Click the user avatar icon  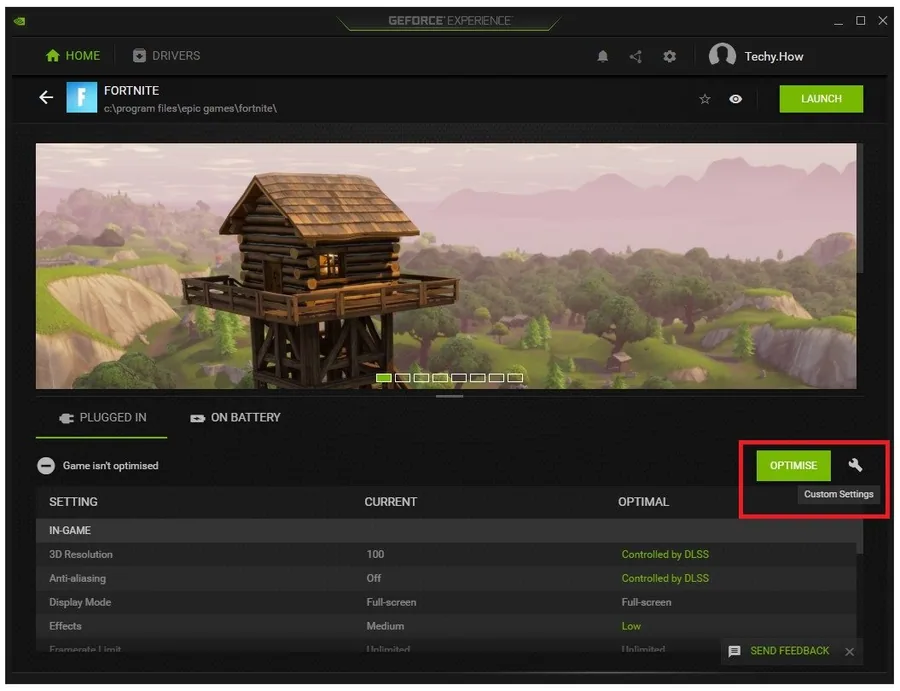click(722, 56)
